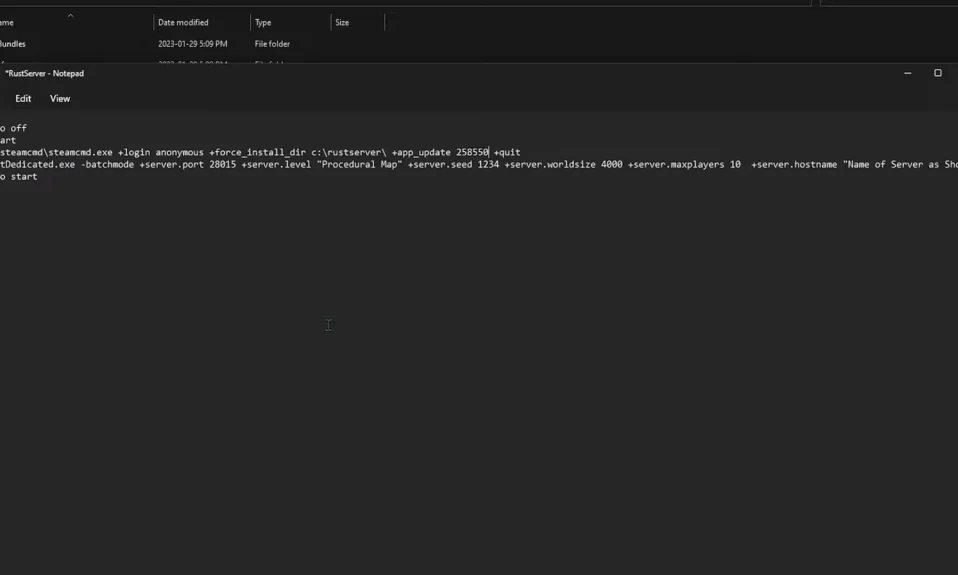Screen dimensions: 958x575
Task: Click the +login anonymous text
Action: coord(161,152)
